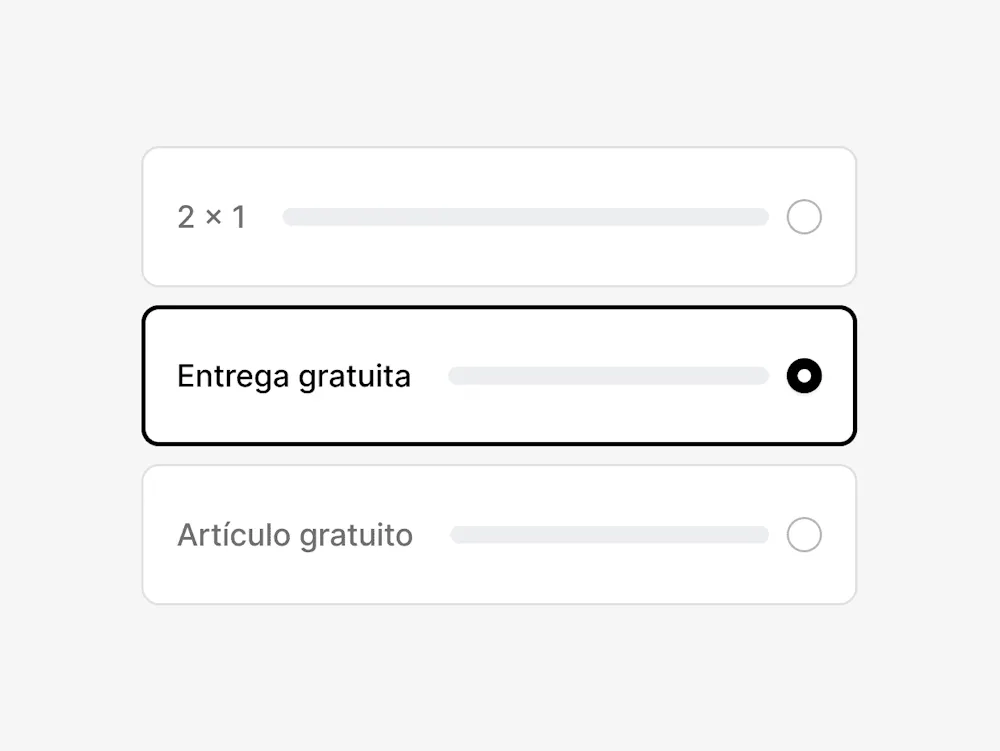Click the gray bar next to Entrega gratuita

608,376
